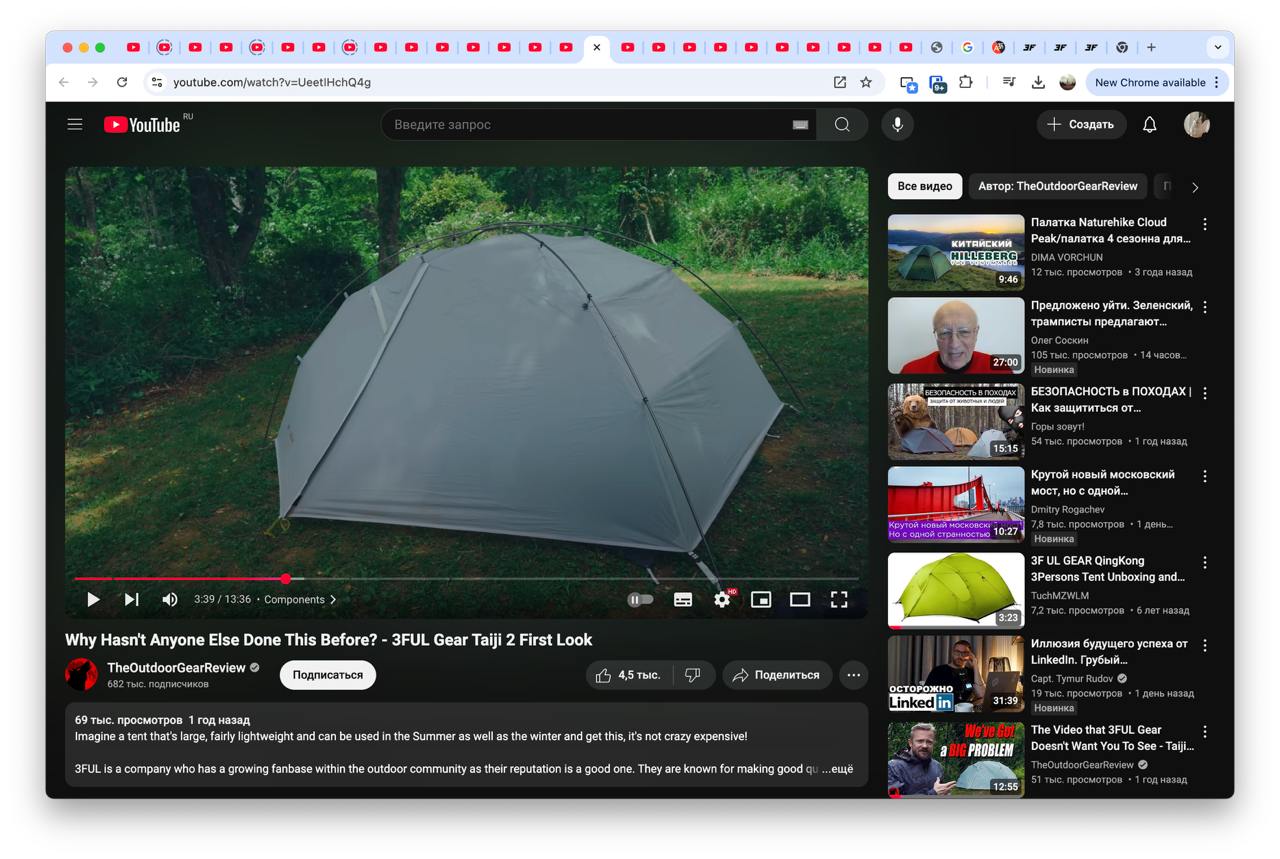The height and width of the screenshot is (859, 1280).
Task: Open options for Иллюзия будущего успеха video
Action: 1205,645
